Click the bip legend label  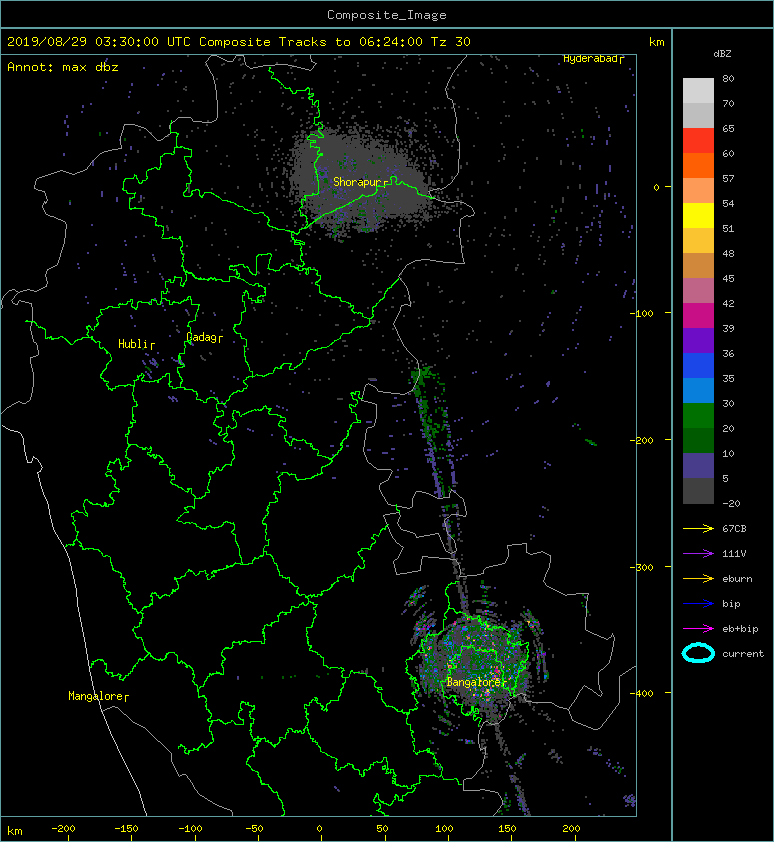click(732, 604)
